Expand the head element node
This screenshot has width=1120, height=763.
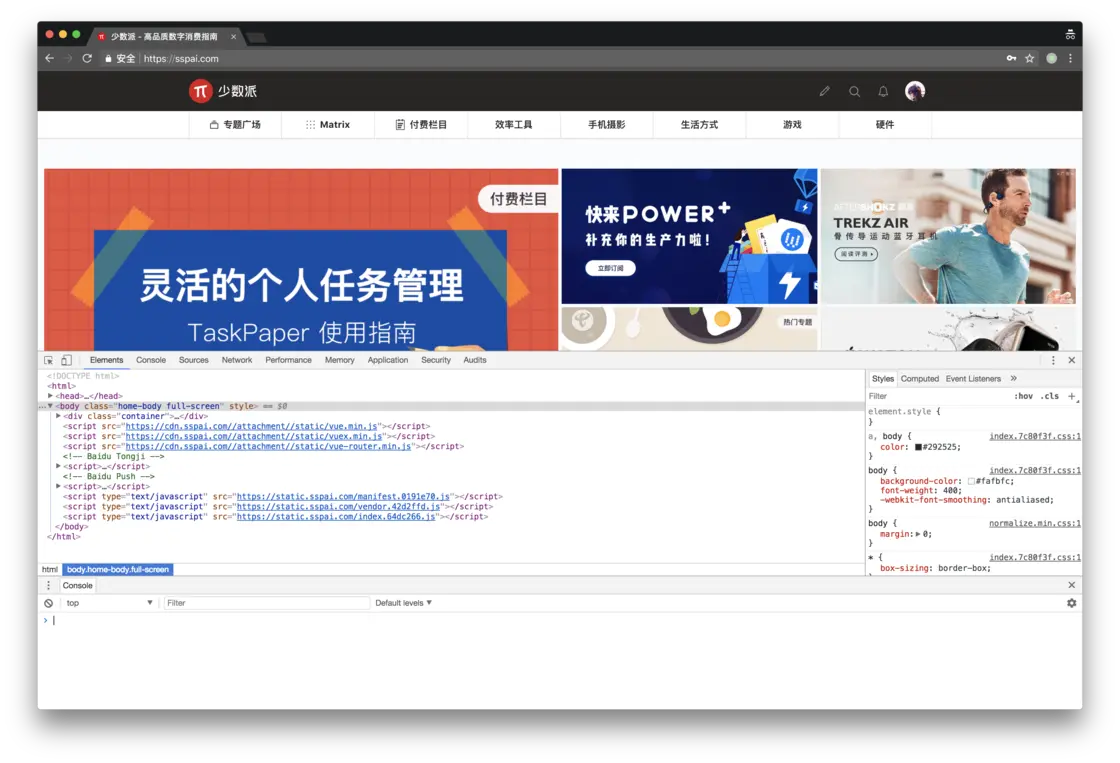[50, 396]
